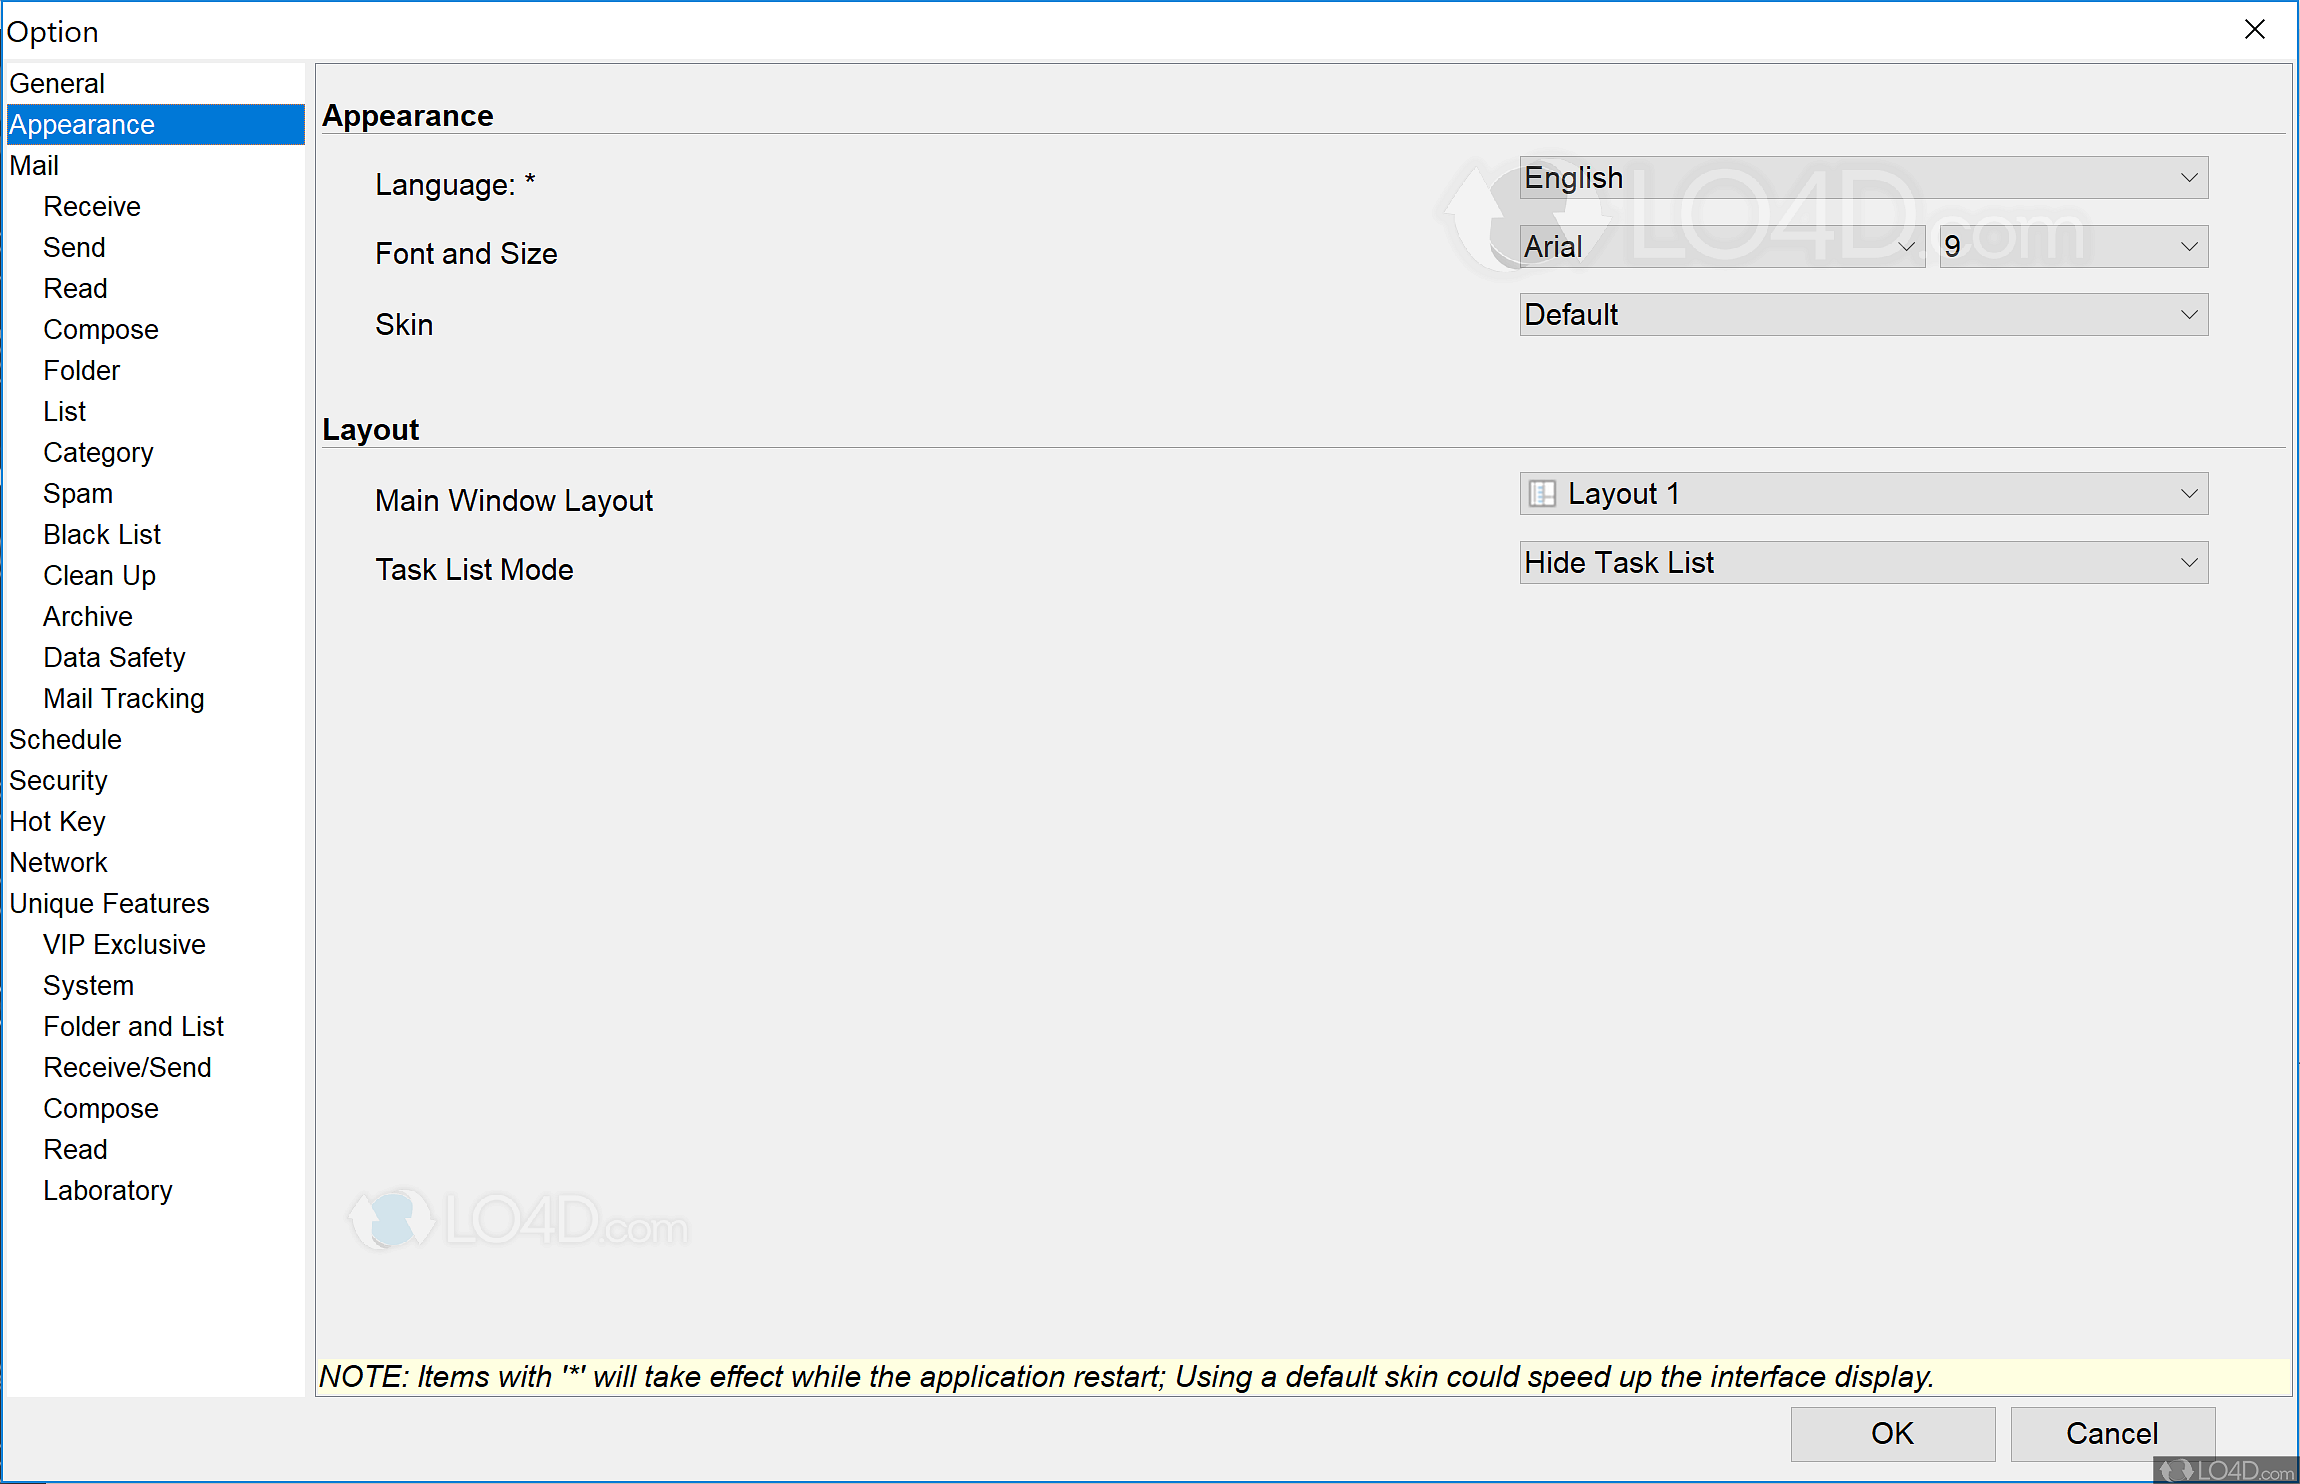Select the Laboratory settings page

[x=108, y=1191]
